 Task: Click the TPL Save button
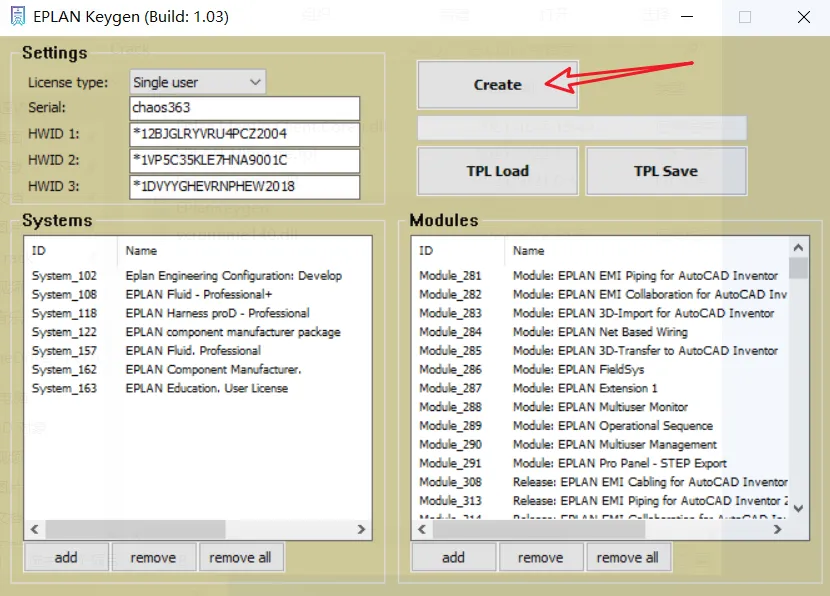click(x=666, y=171)
